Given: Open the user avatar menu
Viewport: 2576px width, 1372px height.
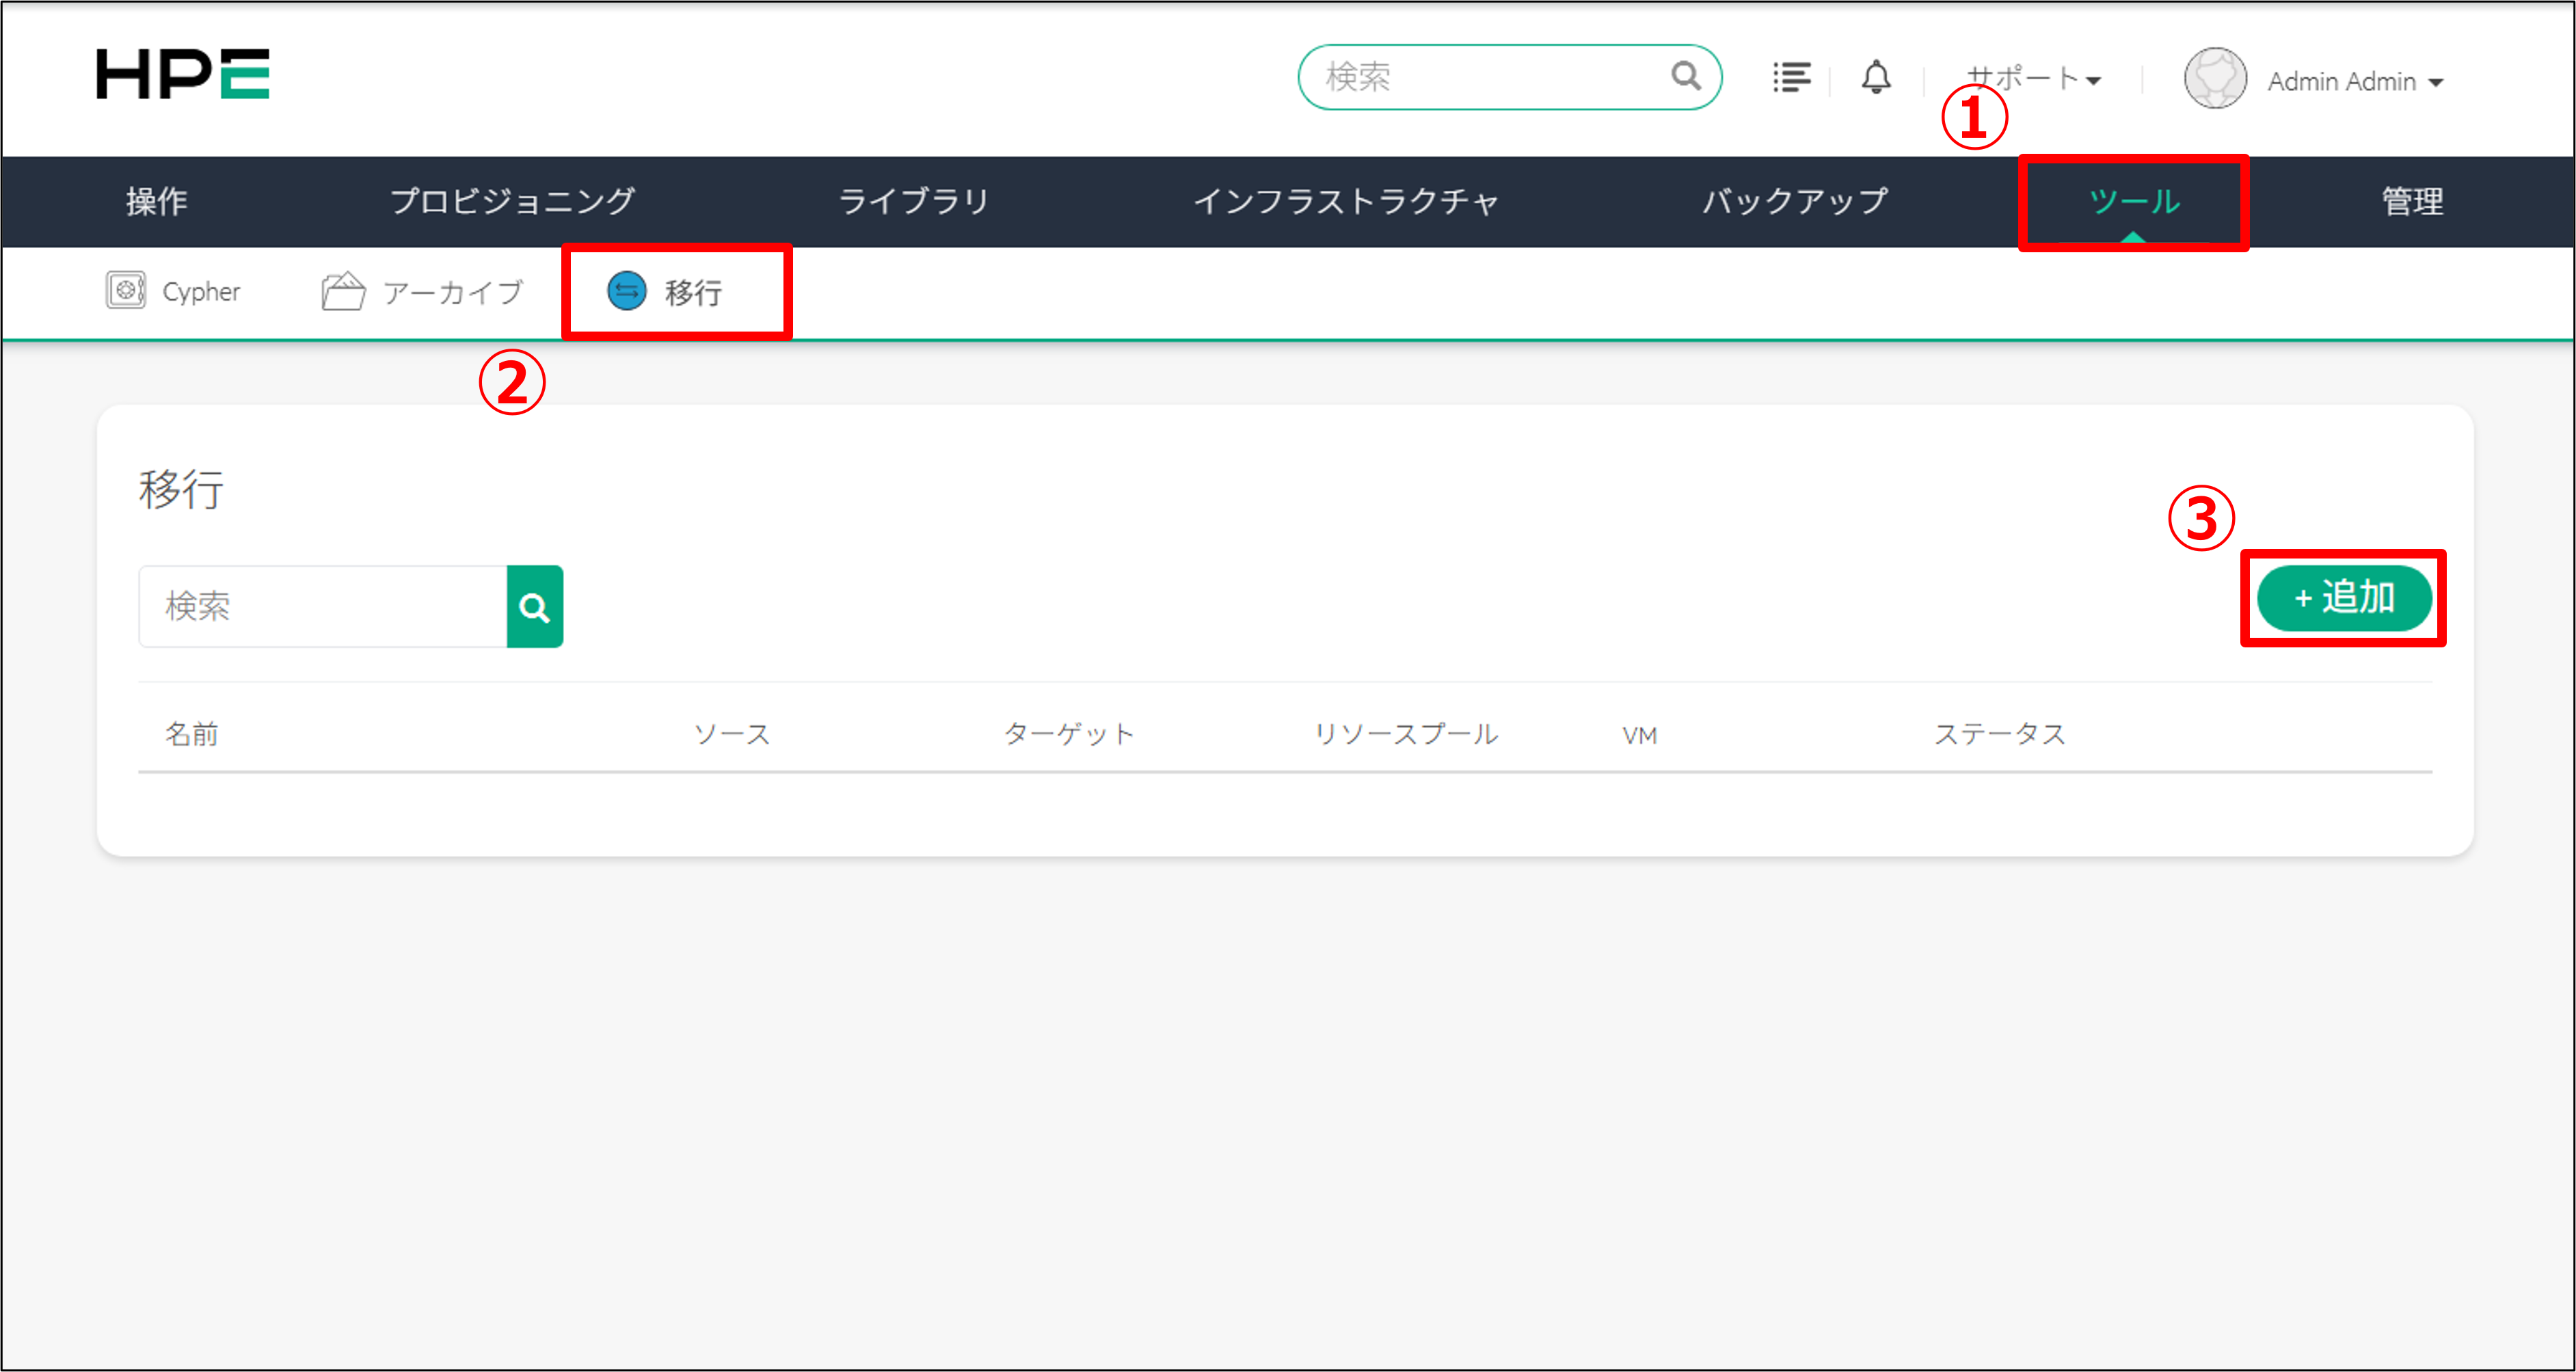Looking at the screenshot, I should pyautogui.click(x=2216, y=80).
